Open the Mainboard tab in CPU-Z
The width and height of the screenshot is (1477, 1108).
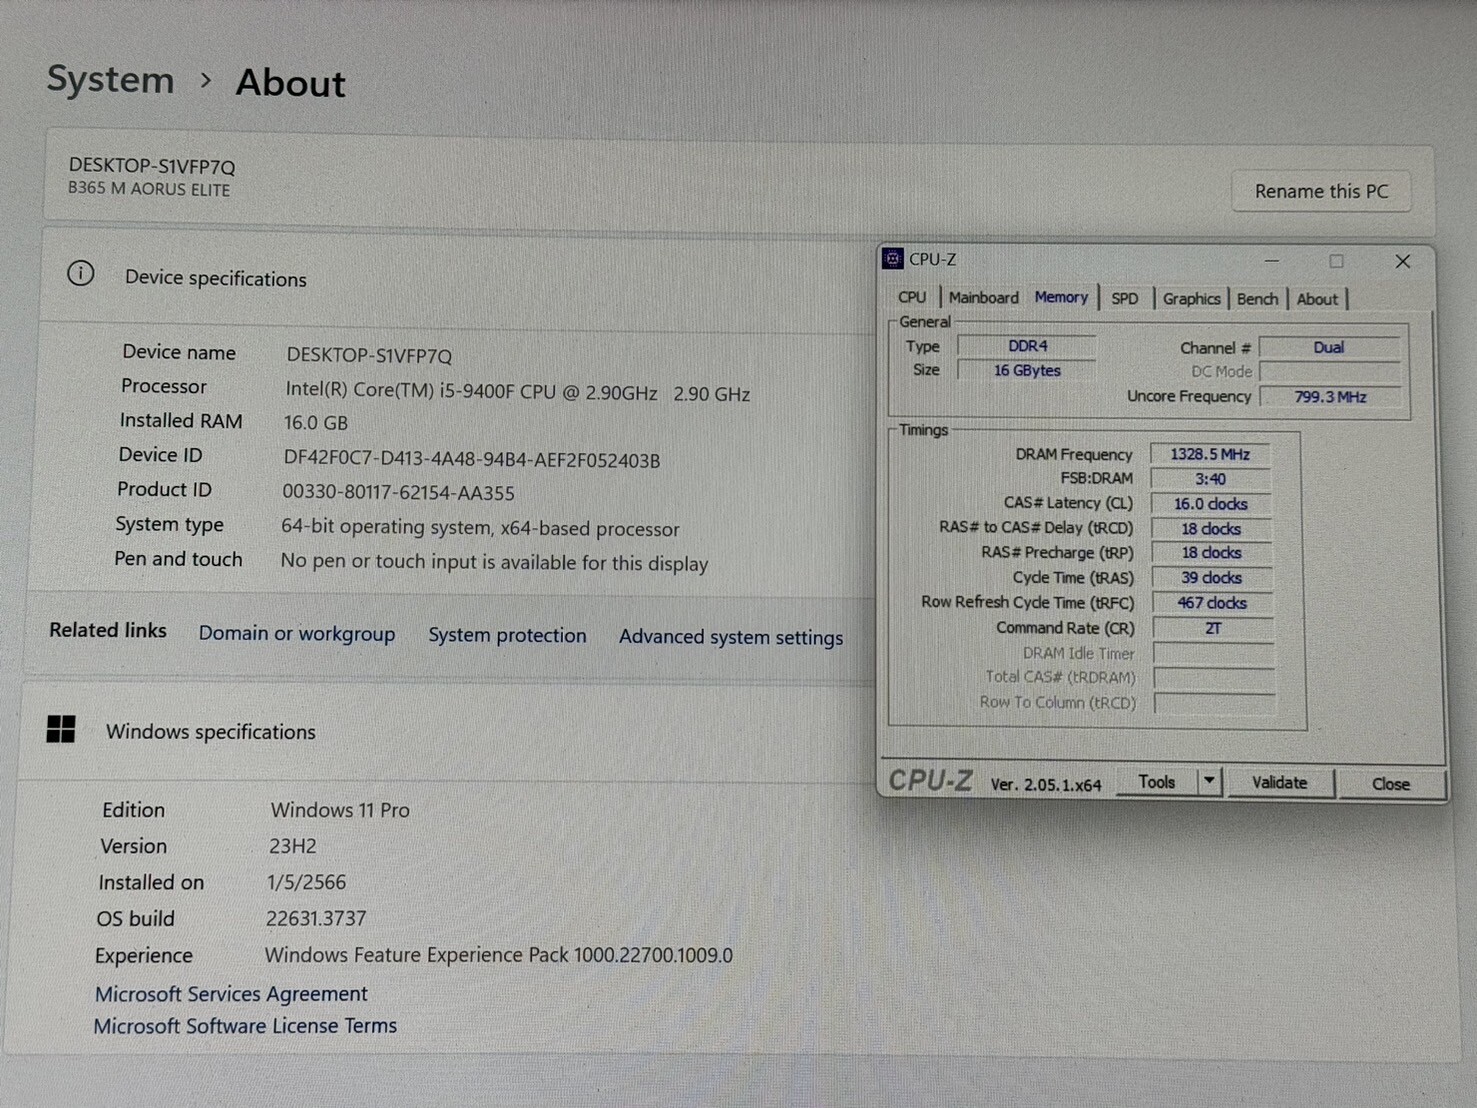983,297
